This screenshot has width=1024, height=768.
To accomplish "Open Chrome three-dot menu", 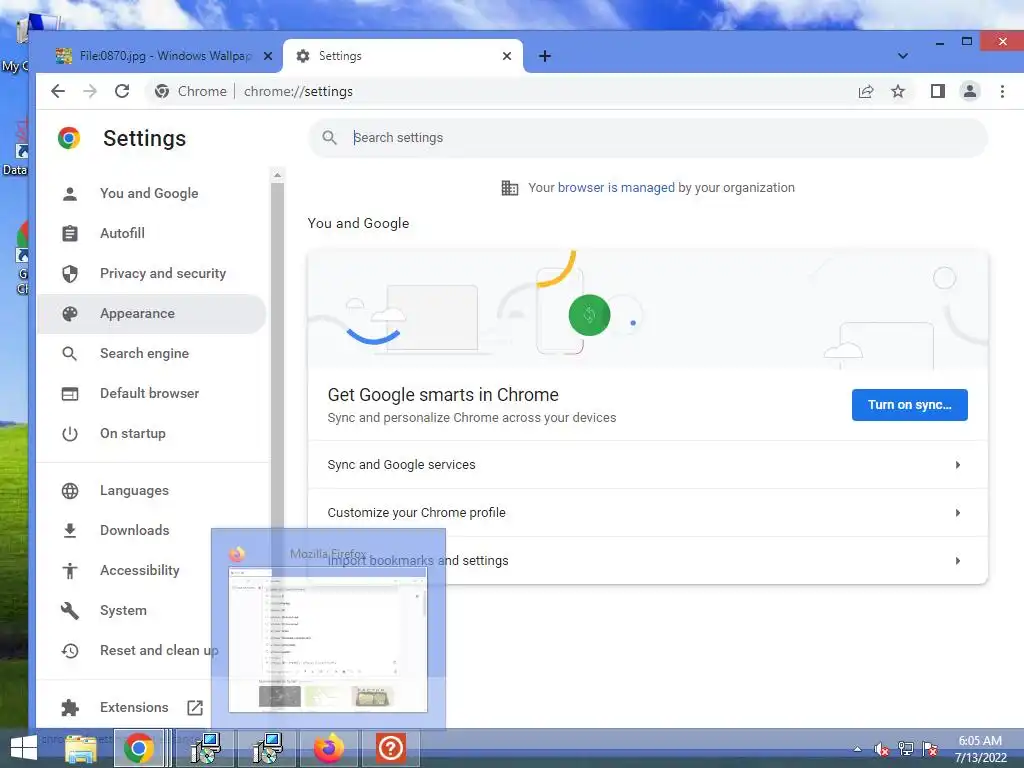I will [1002, 91].
